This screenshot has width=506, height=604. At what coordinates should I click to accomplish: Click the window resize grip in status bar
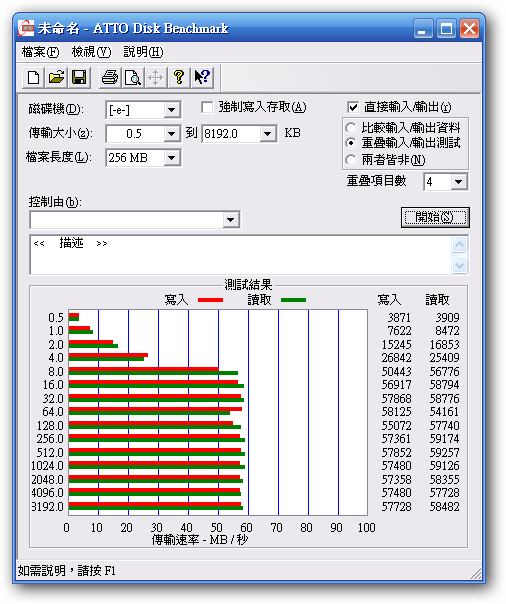(x=476, y=573)
